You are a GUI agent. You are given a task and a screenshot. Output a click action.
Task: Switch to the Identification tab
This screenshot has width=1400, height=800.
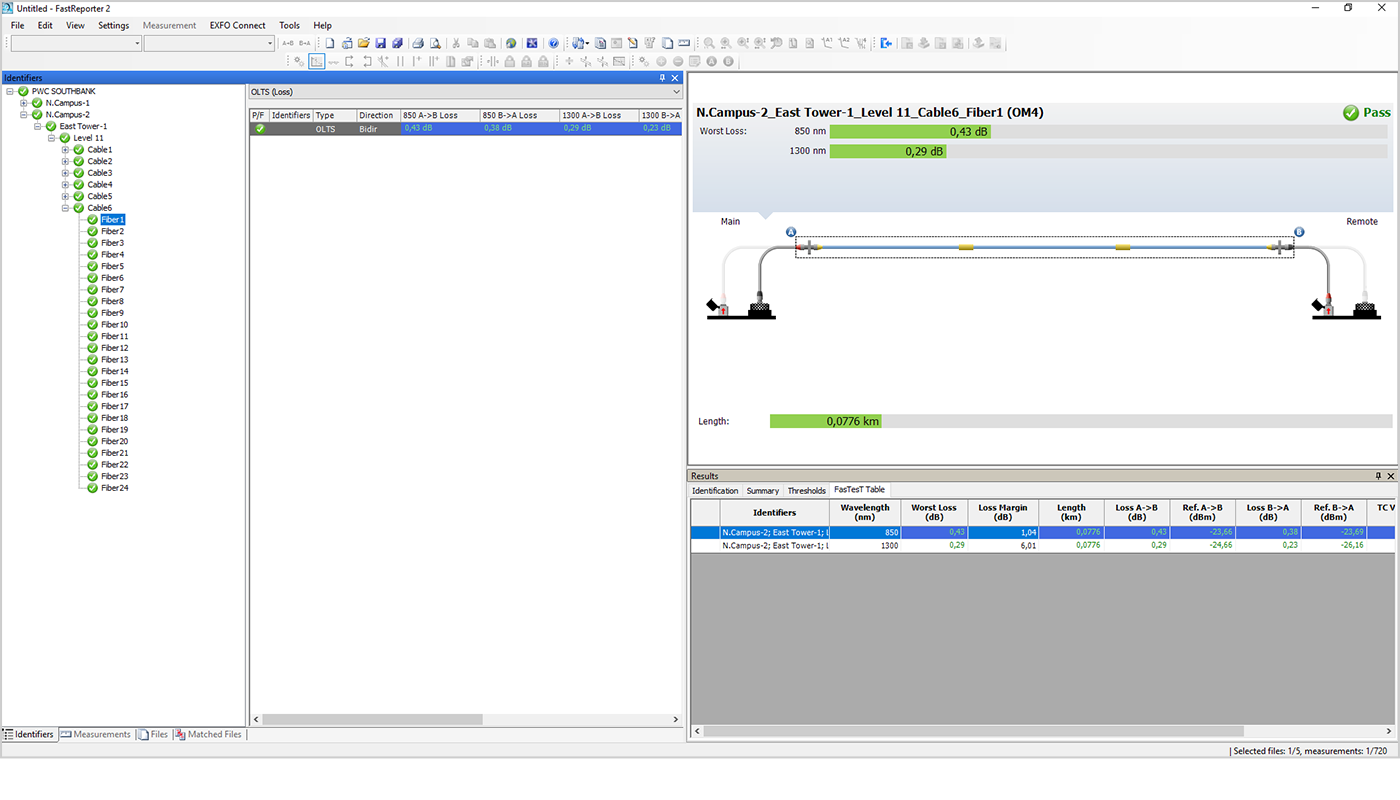coord(715,490)
